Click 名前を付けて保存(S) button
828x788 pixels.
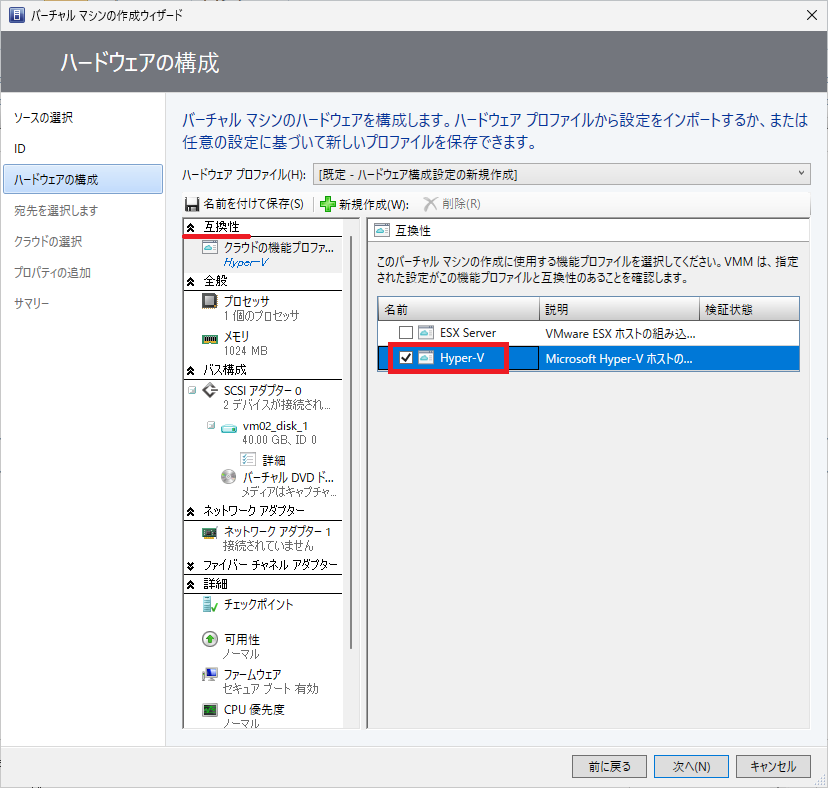point(245,204)
